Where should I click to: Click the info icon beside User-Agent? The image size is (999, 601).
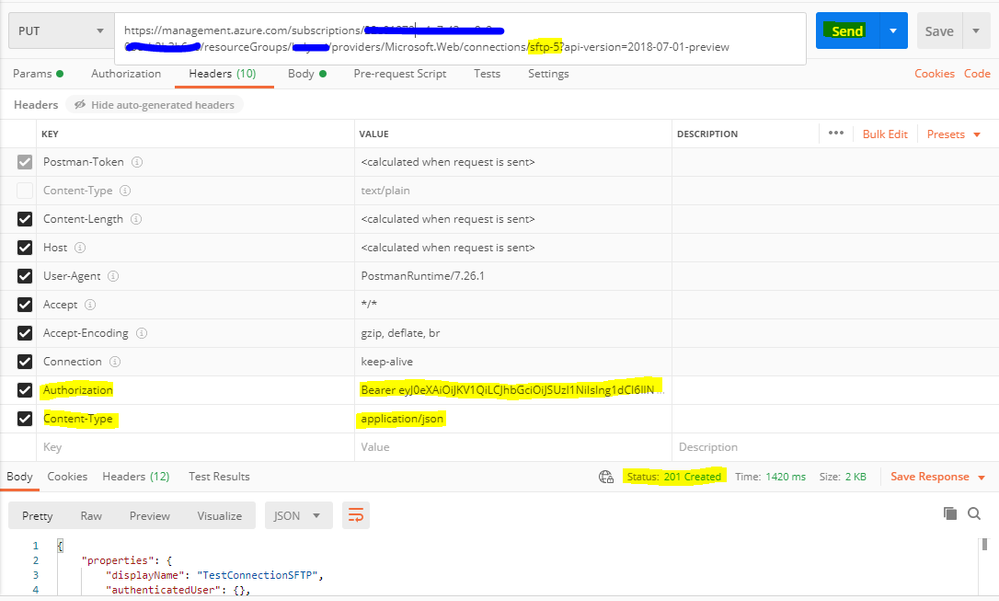coord(113,276)
